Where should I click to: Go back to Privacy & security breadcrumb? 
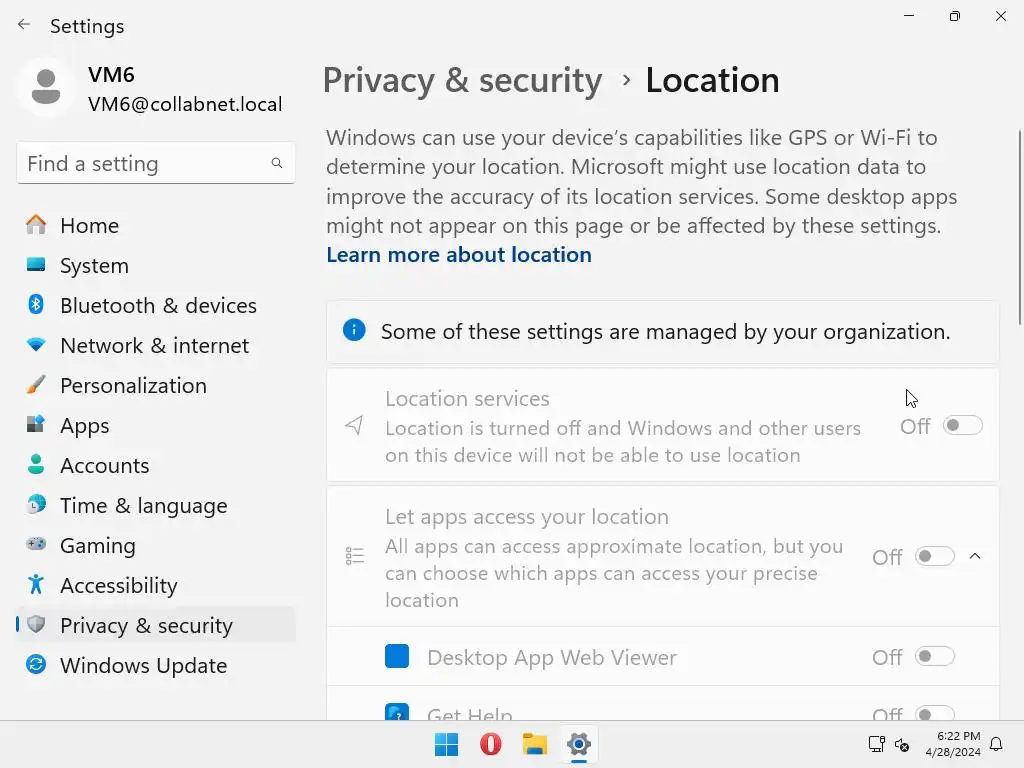[462, 80]
